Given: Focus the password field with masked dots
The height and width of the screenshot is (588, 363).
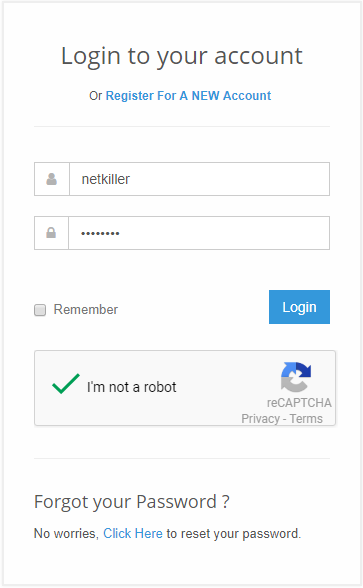Looking at the screenshot, I should [x=199, y=233].
